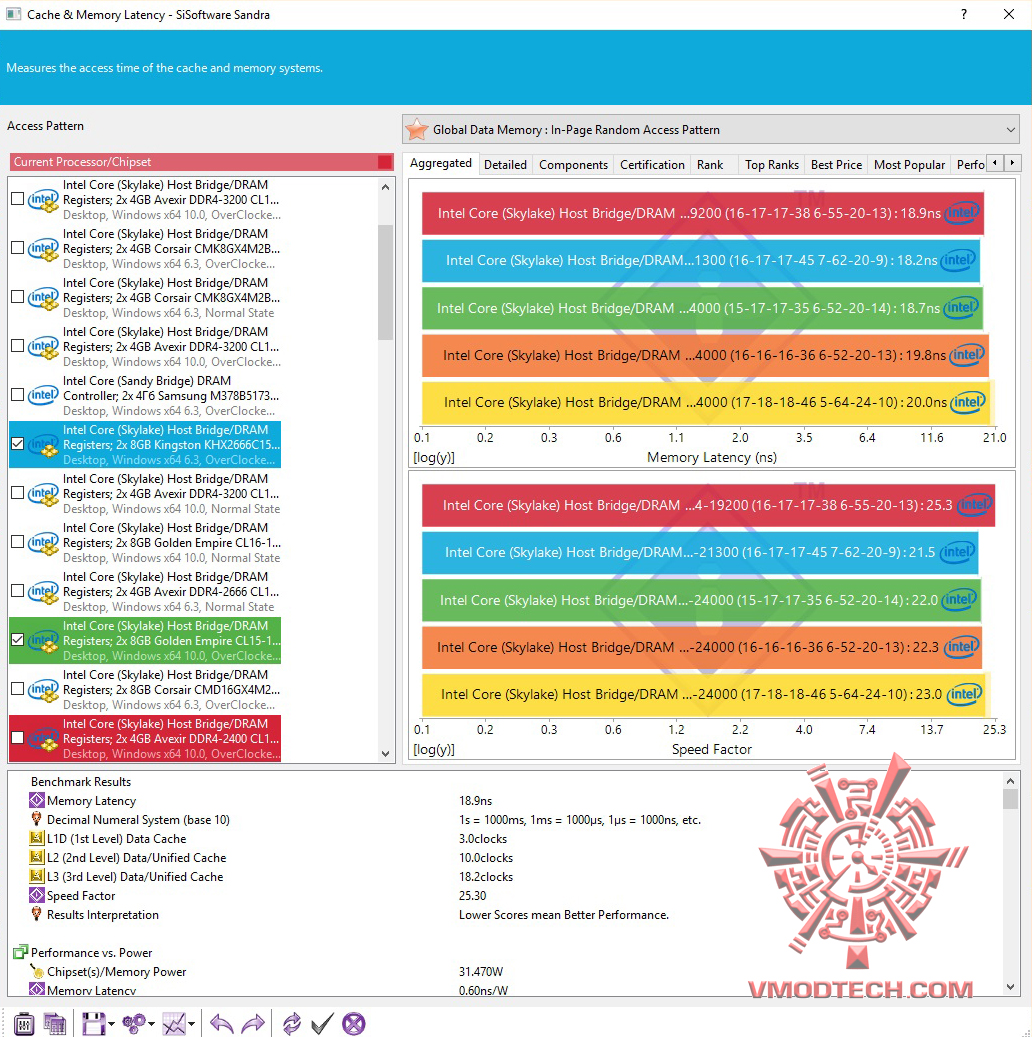Screen dimensions: 1032x1037
Task: Click processor list scroll up arrow
Action: click(386, 187)
